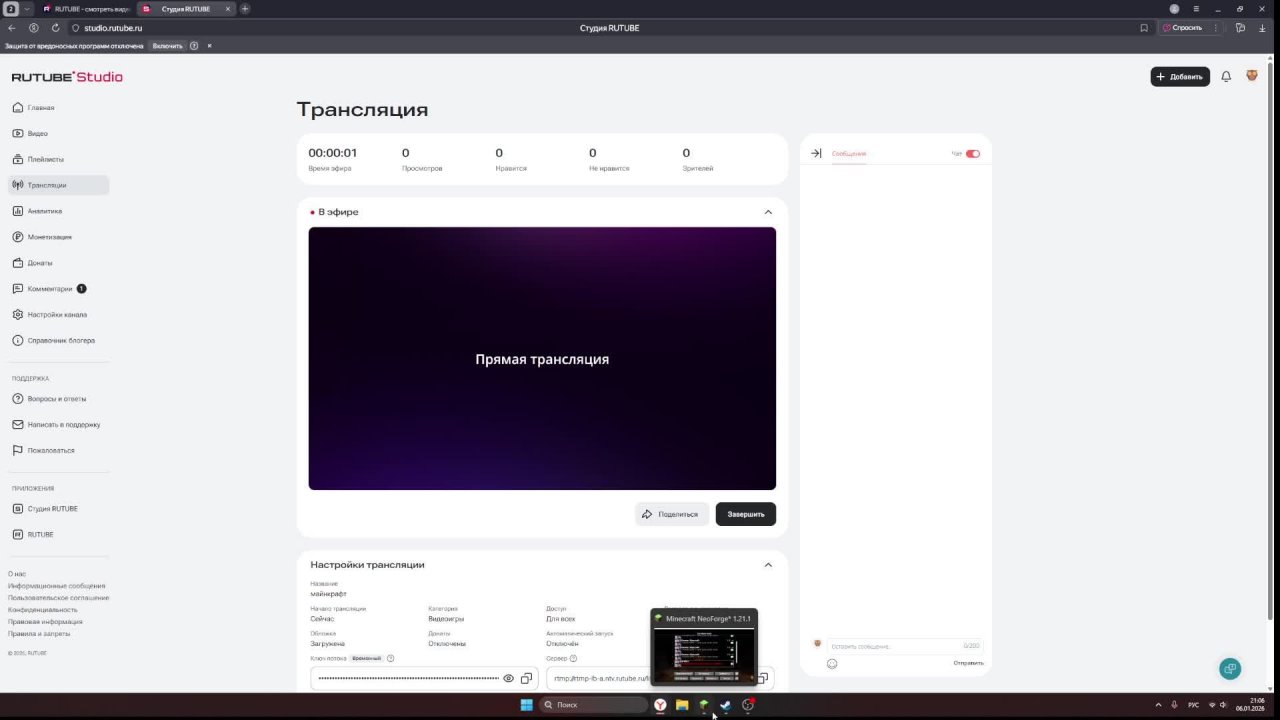Open Пользовательское соглашение link
The height and width of the screenshot is (720, 1280).
click(x=59, y=598)
